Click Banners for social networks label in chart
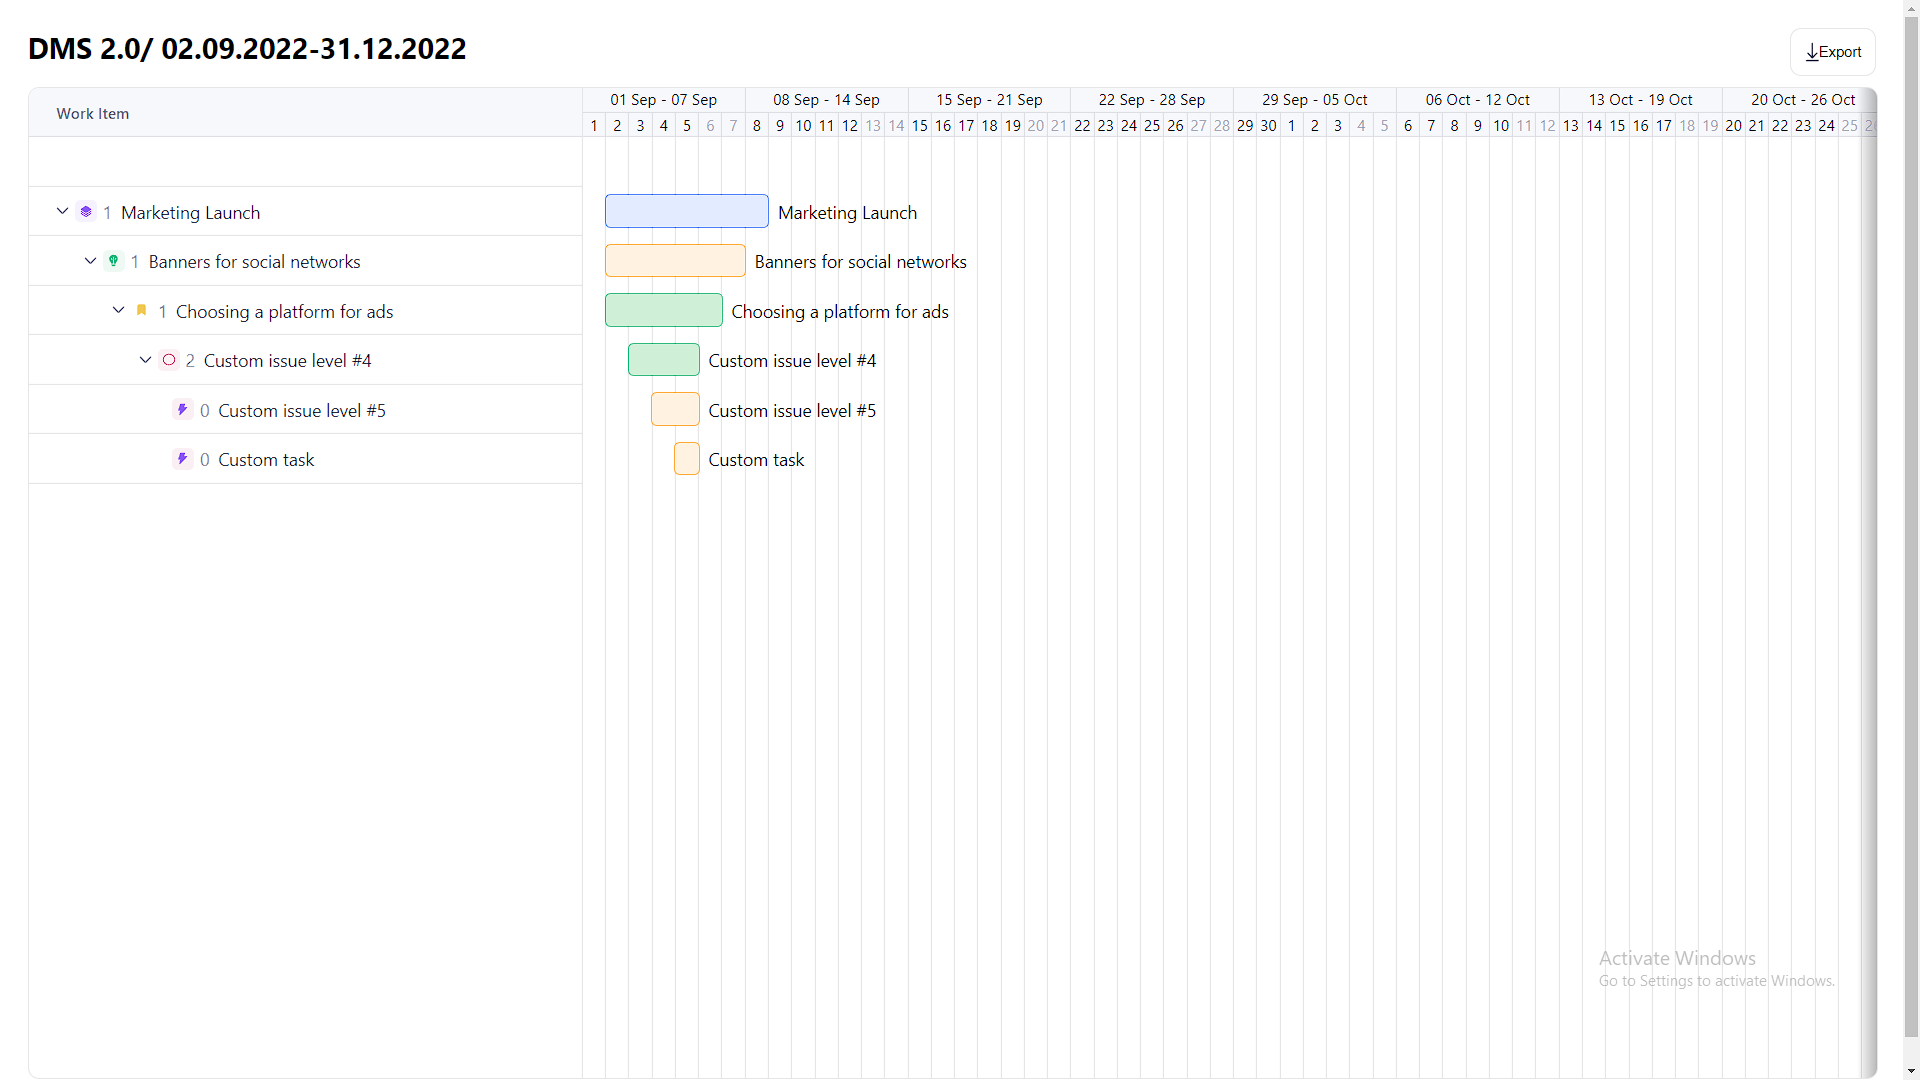Image resolution: width=1920 pixels, height=1080 pixels. coord(860,262)
